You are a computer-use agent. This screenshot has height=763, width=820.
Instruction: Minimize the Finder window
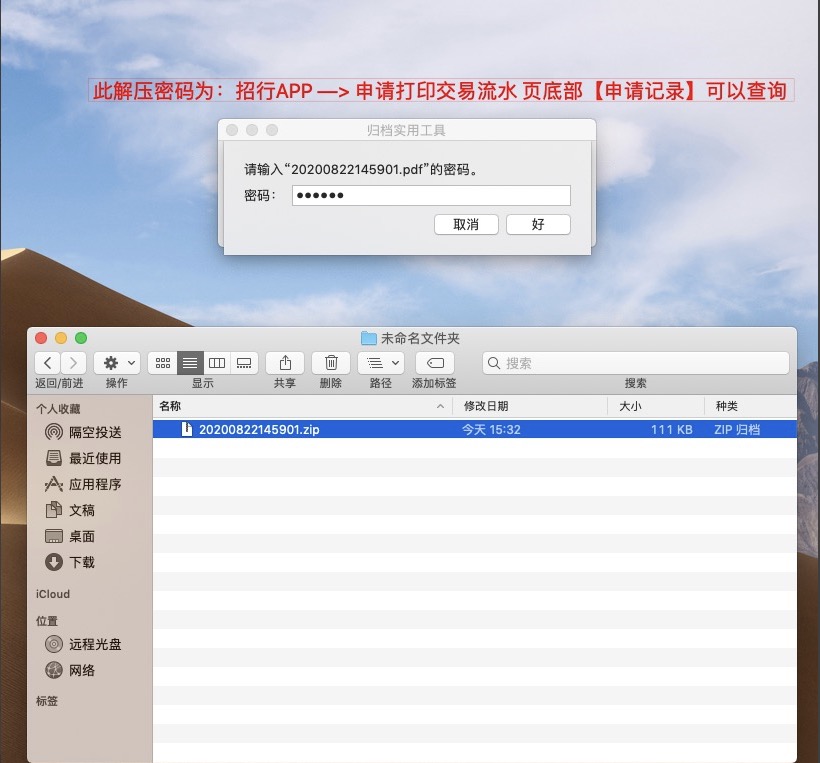(61, 338)
